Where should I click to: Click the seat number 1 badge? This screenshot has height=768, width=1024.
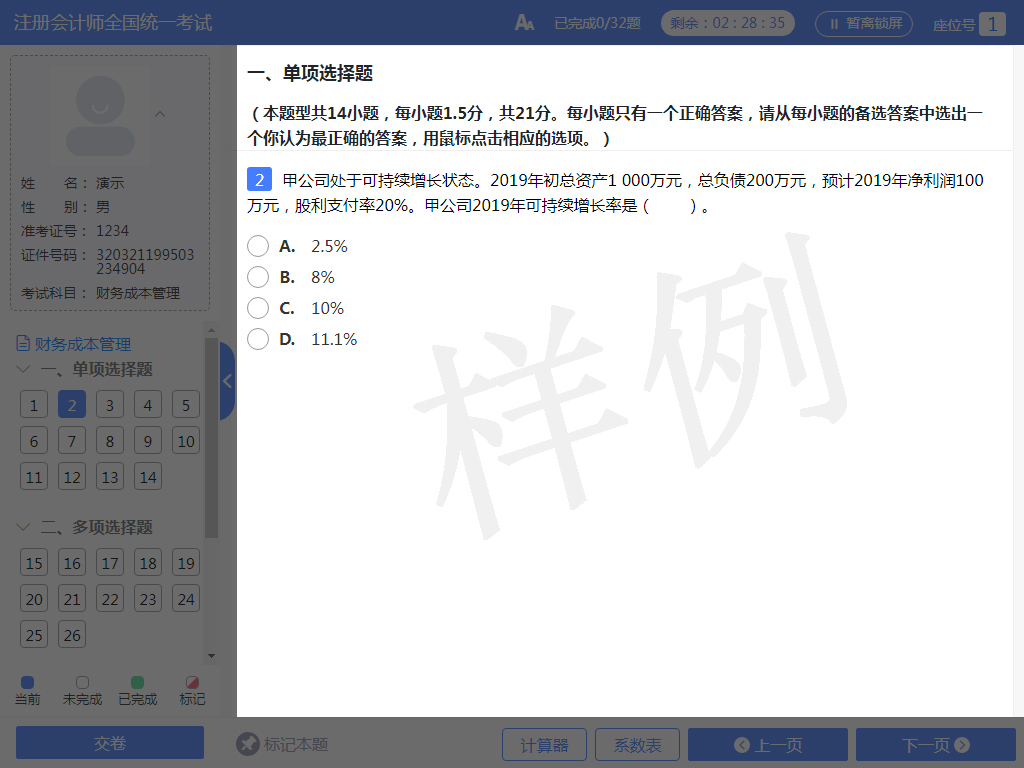pos(992,24)
